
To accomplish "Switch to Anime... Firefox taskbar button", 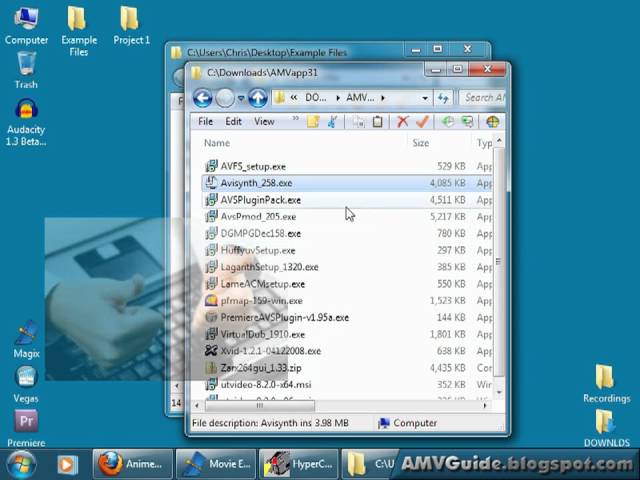I will point(133,464).
